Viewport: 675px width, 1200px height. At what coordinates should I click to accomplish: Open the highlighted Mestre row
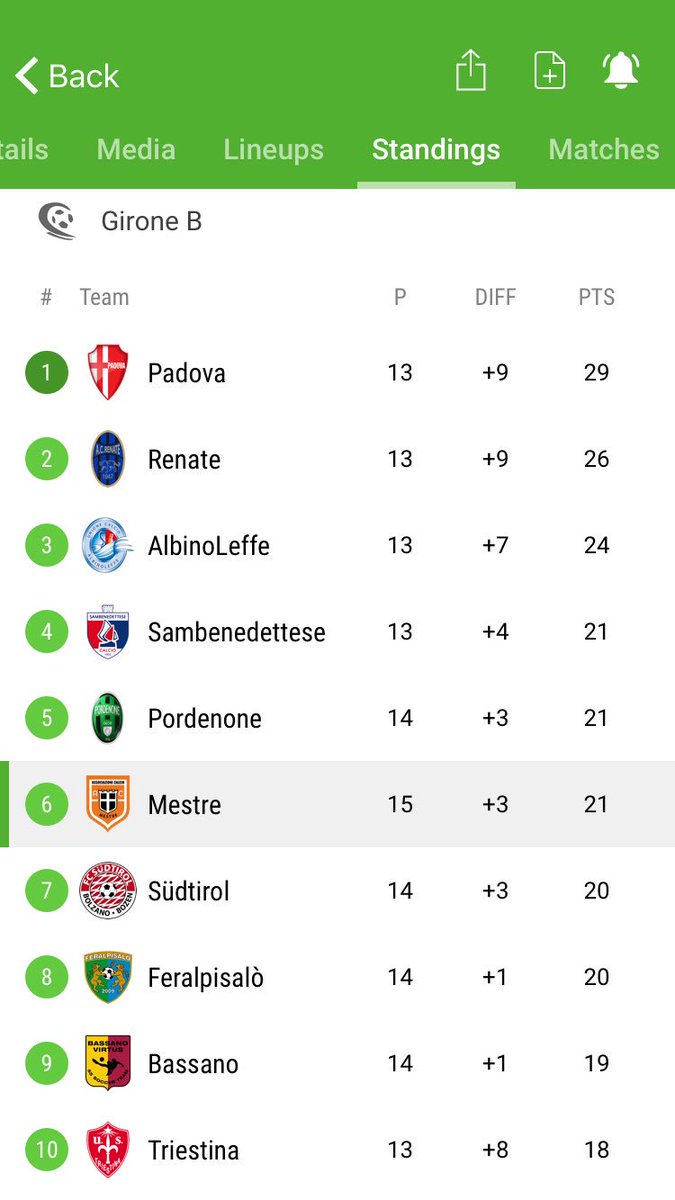[x=337, y=804]
